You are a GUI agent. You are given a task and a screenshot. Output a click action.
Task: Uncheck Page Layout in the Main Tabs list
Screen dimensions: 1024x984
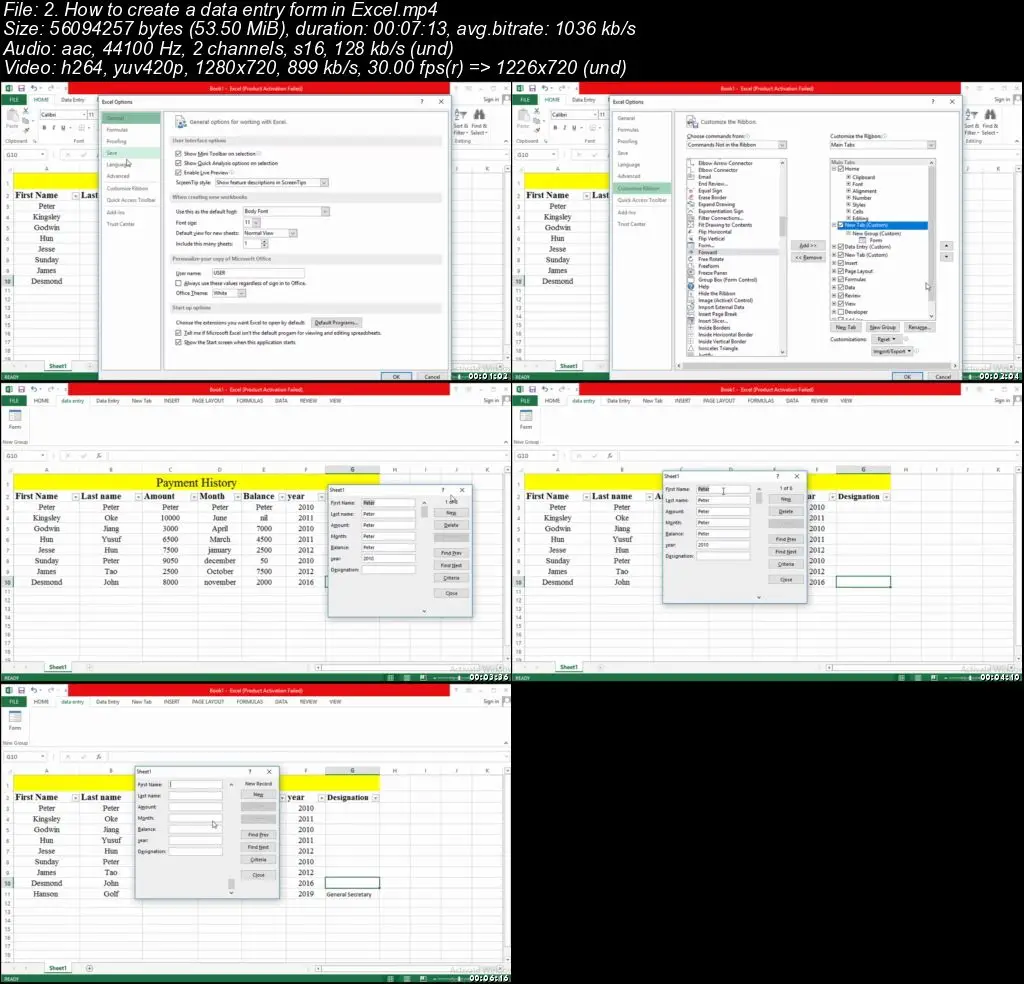840,271
